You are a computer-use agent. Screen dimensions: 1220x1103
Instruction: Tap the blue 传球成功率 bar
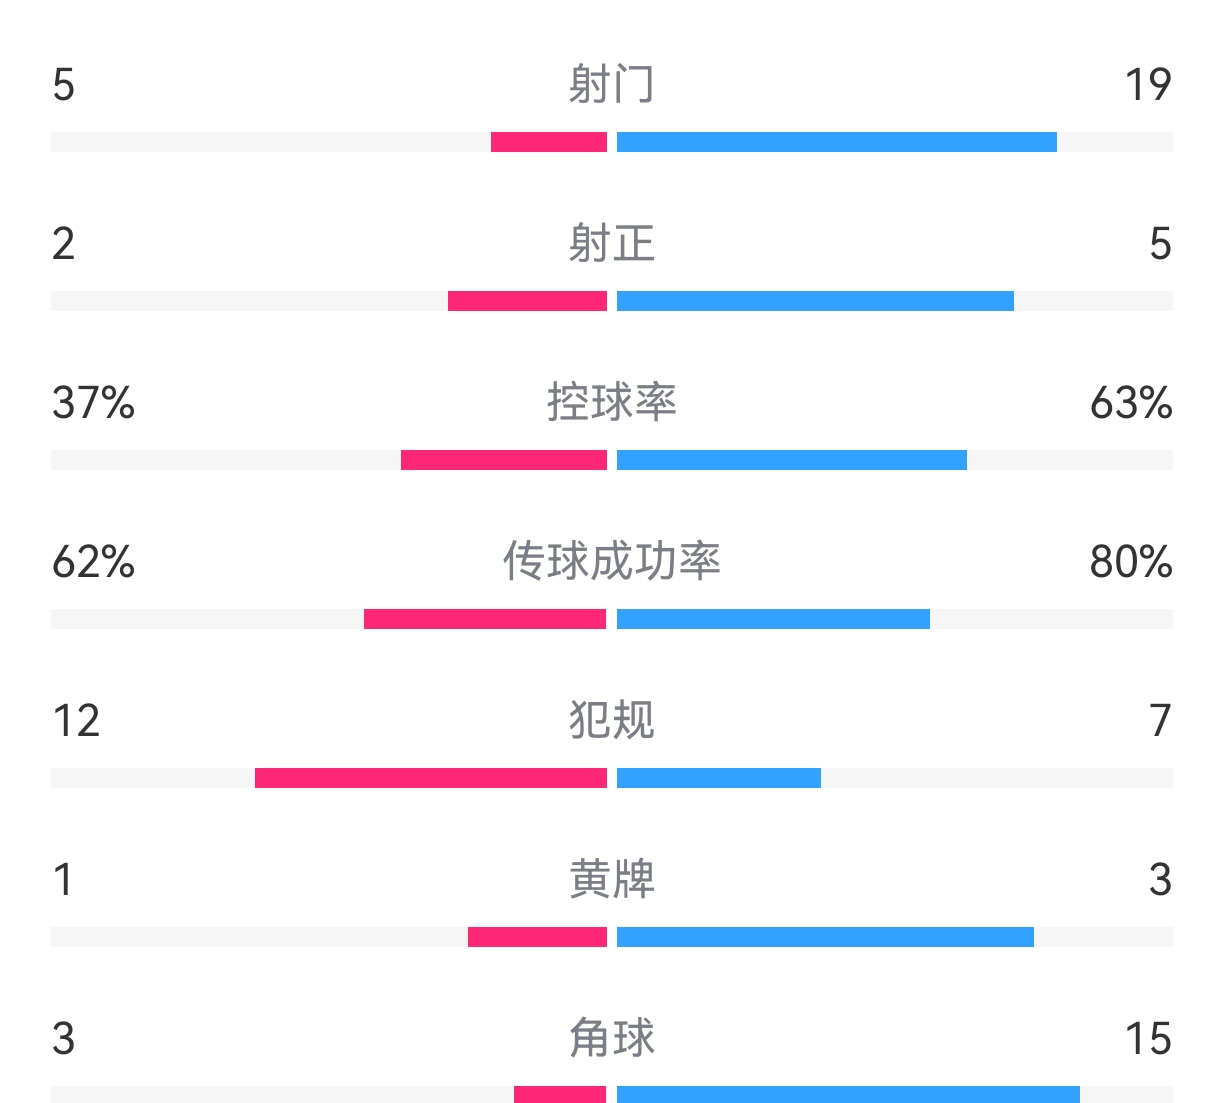click(773, 619)
